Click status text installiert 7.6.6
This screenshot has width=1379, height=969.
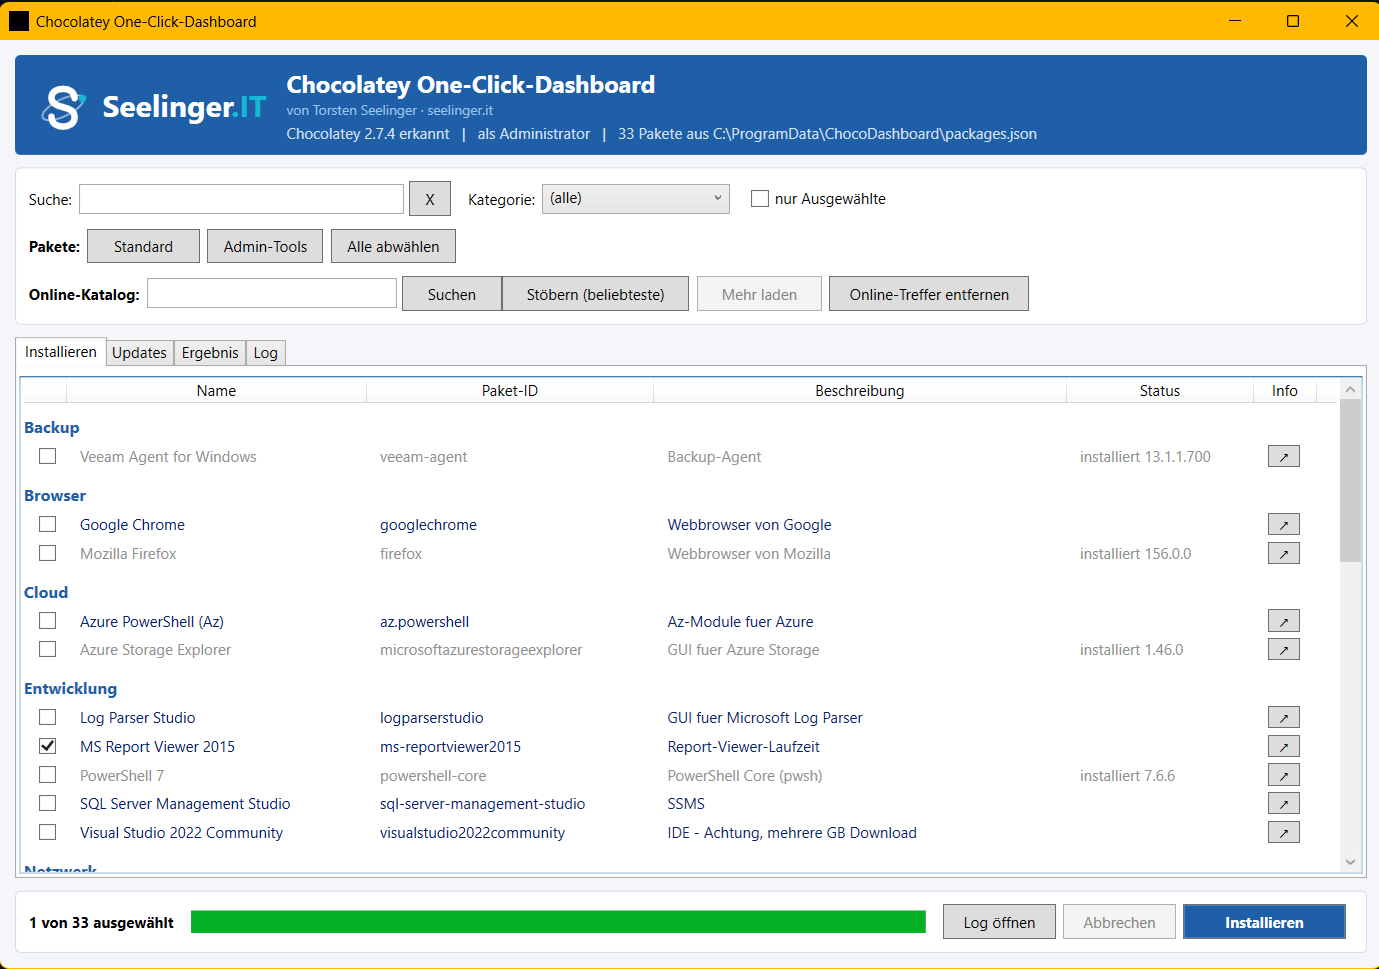click(1127, 776)
